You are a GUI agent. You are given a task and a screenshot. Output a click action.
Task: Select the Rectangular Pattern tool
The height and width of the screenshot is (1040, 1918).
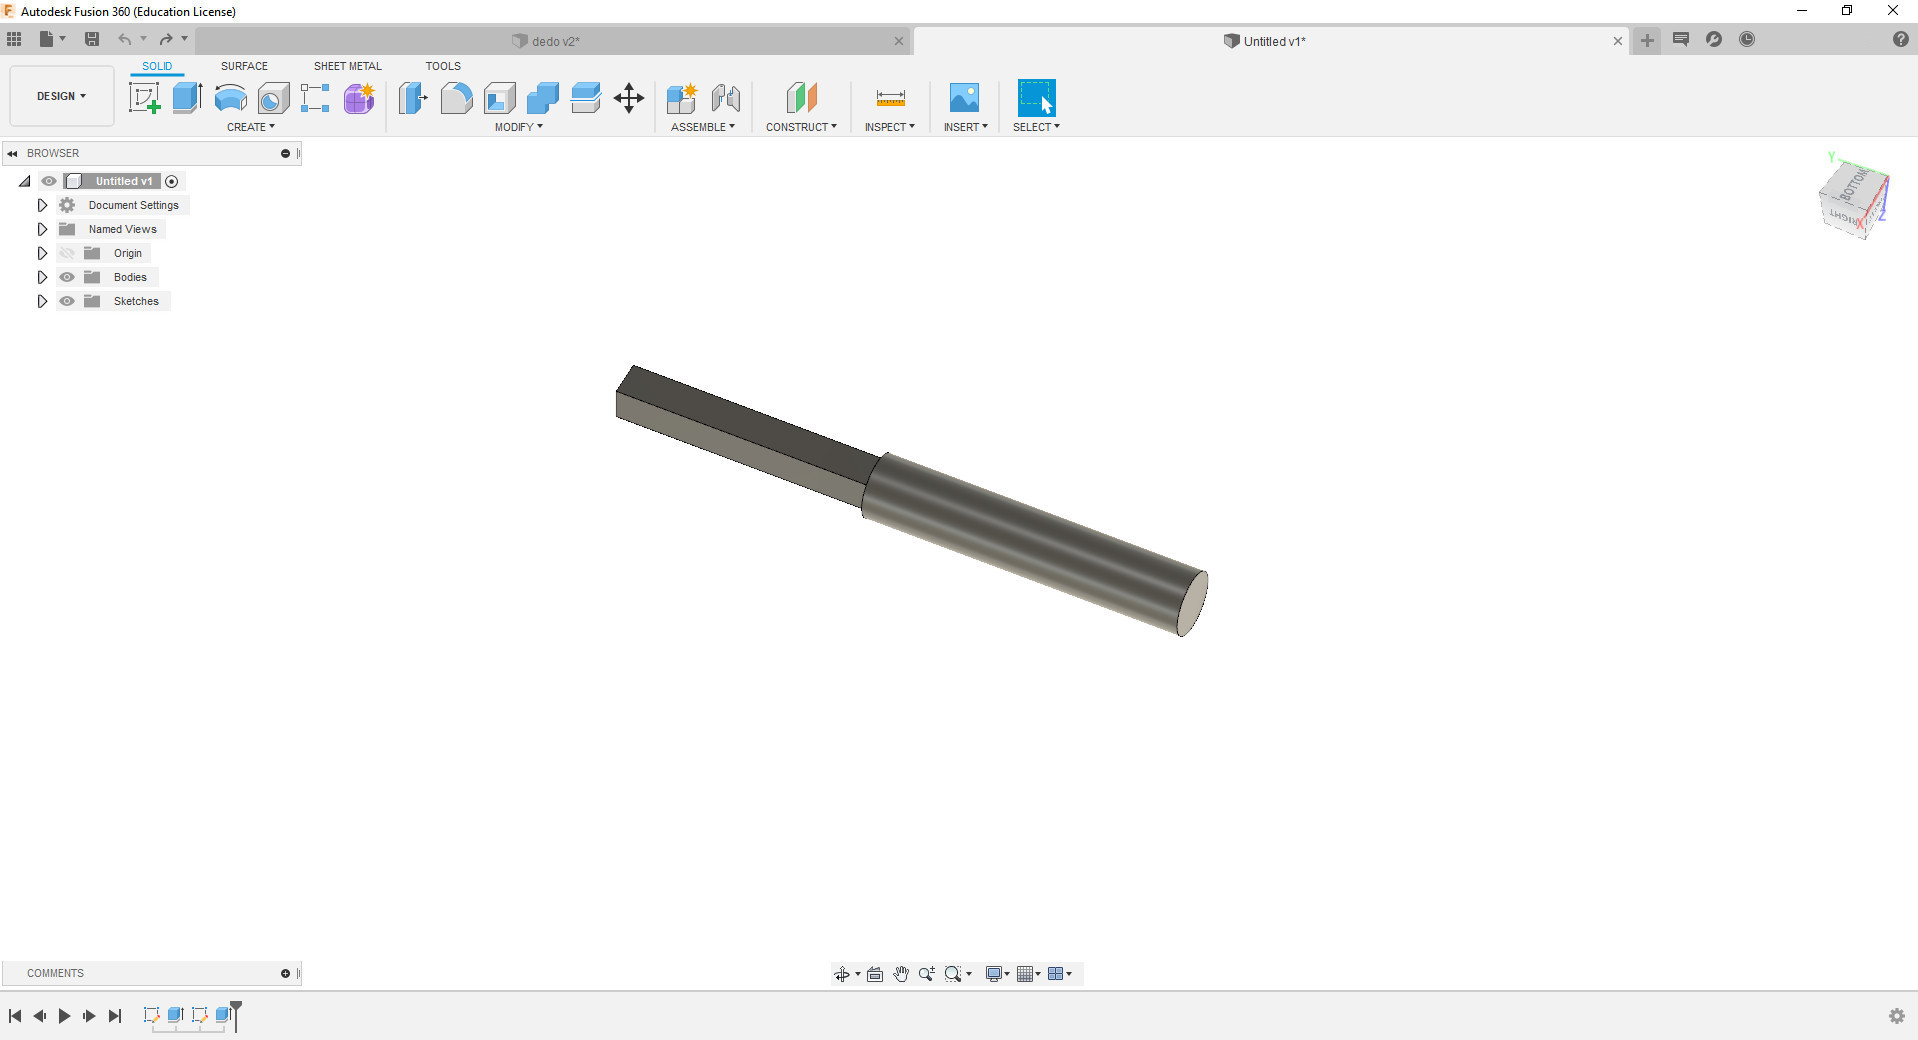pos(315,98)
